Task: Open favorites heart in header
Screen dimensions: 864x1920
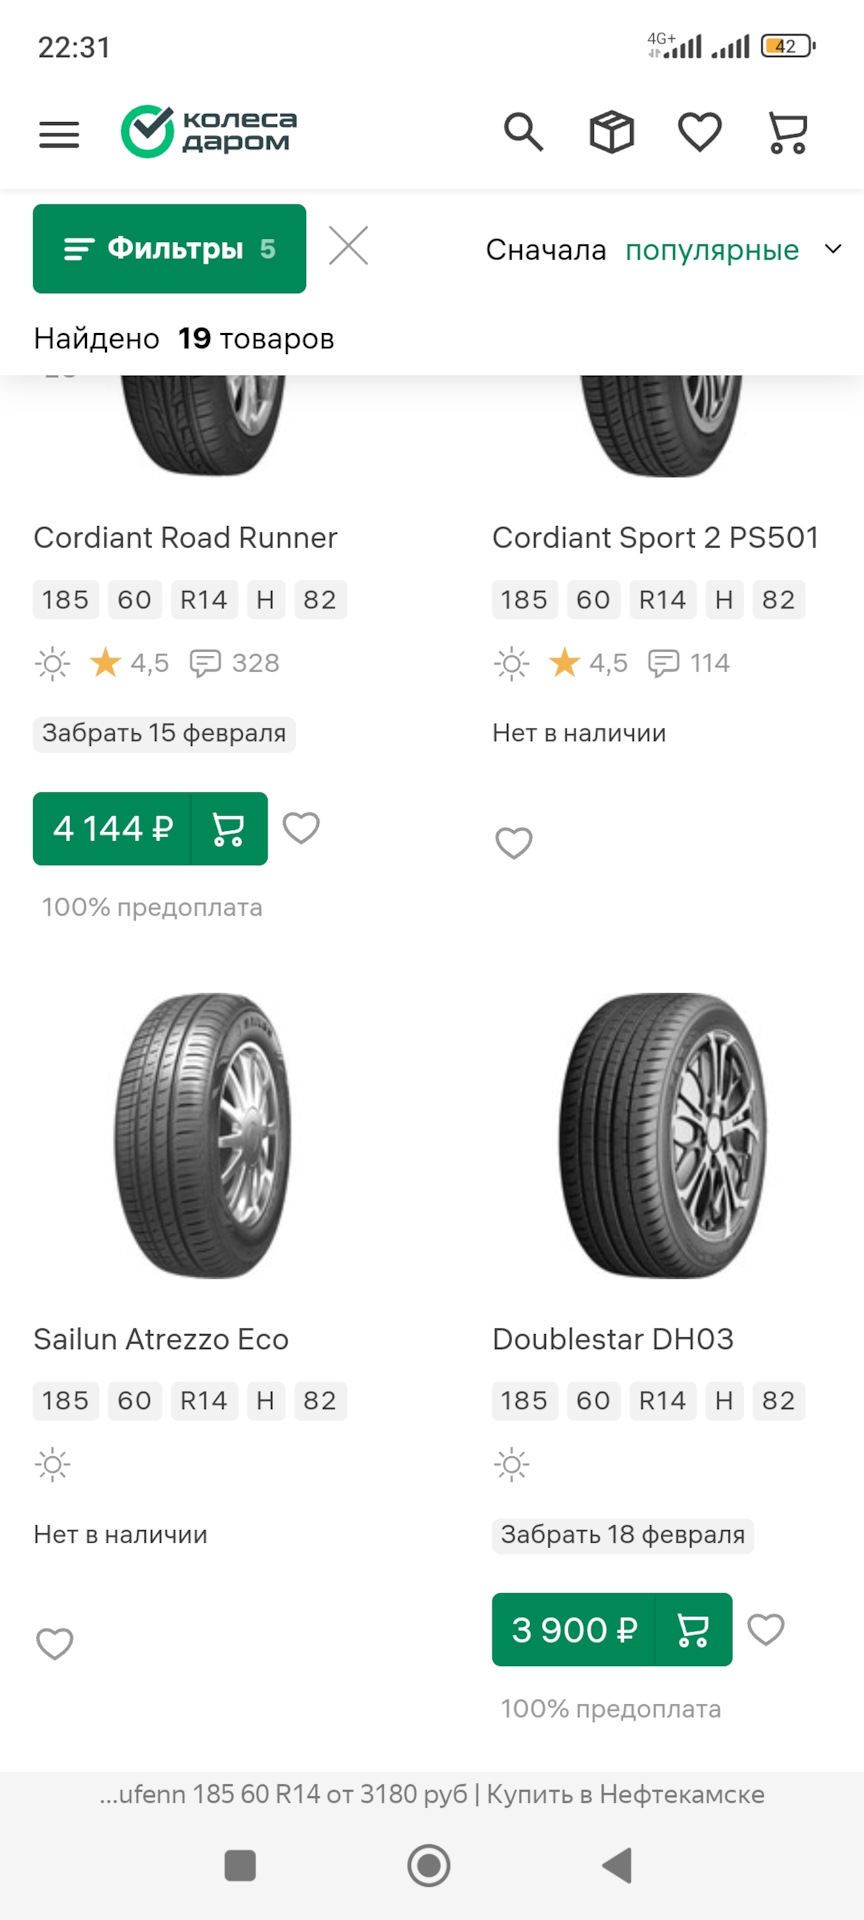Action: 699,132
